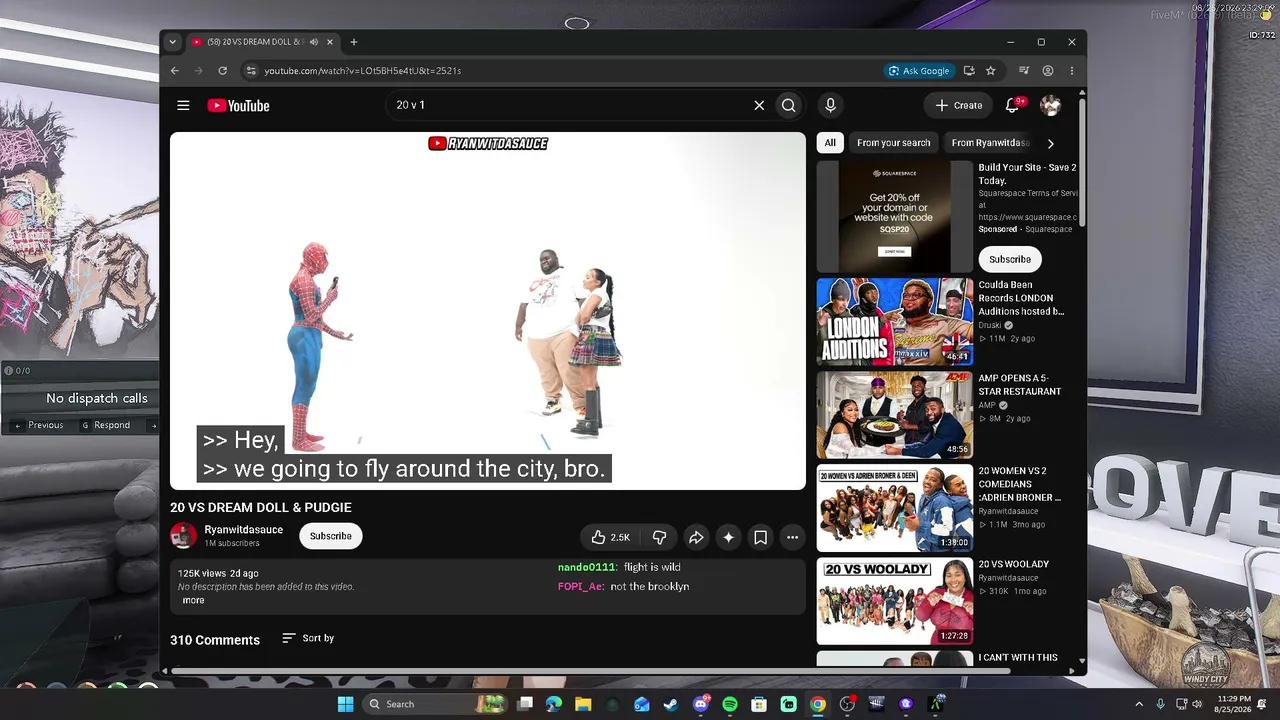Reload the YouTube page
The image size is (1280, 720).
222,71
